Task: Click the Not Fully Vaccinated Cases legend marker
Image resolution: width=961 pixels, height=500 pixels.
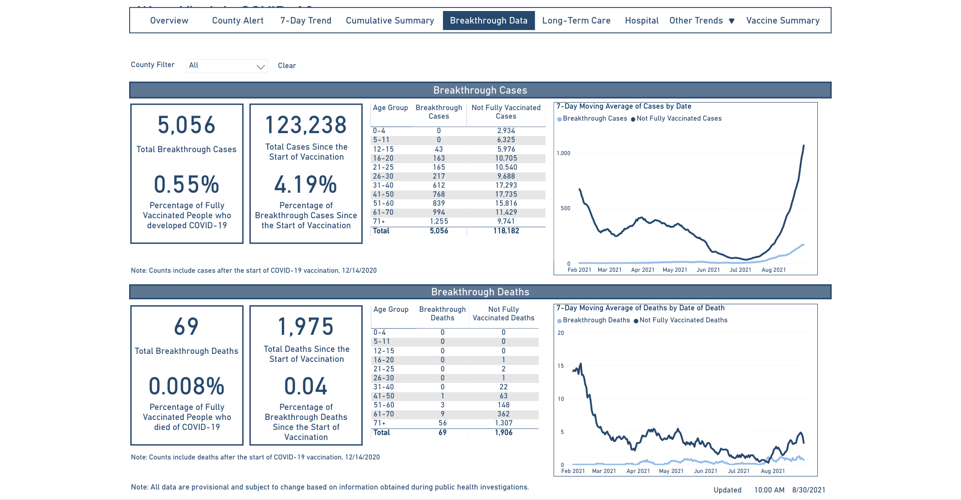Action: pyautogui.click(x=634, y=119)
